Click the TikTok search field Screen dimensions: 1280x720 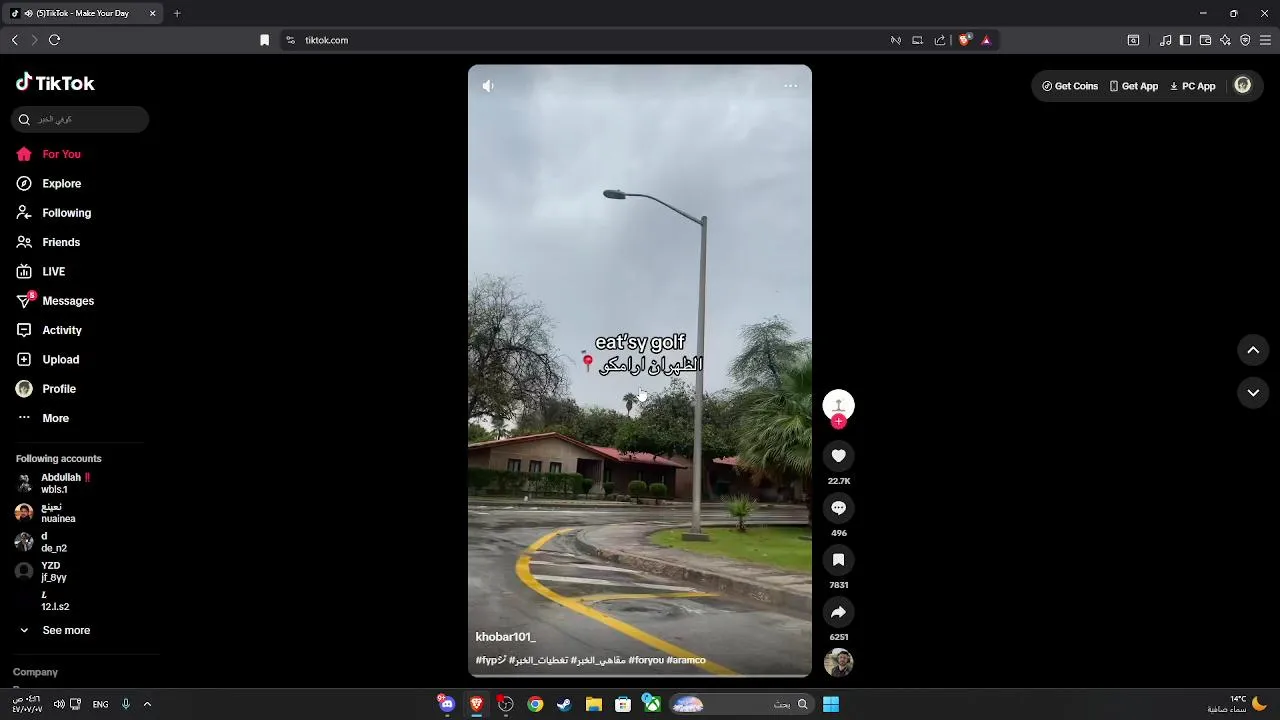[80, 119]
